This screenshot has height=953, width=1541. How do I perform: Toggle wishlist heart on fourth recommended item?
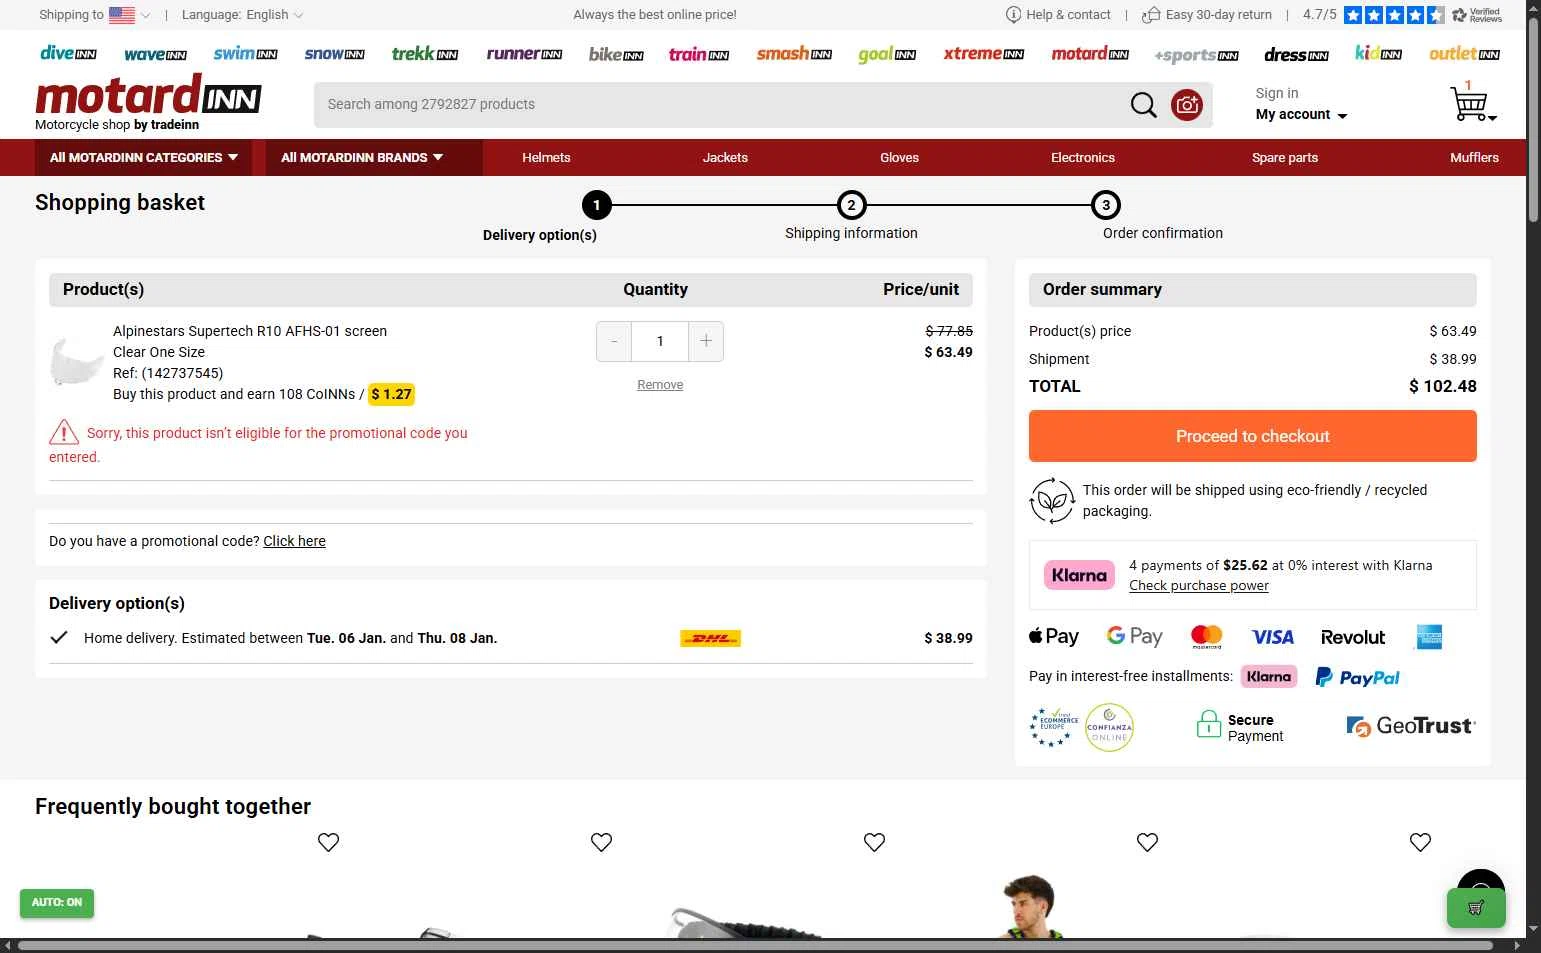click(1147, 842)
